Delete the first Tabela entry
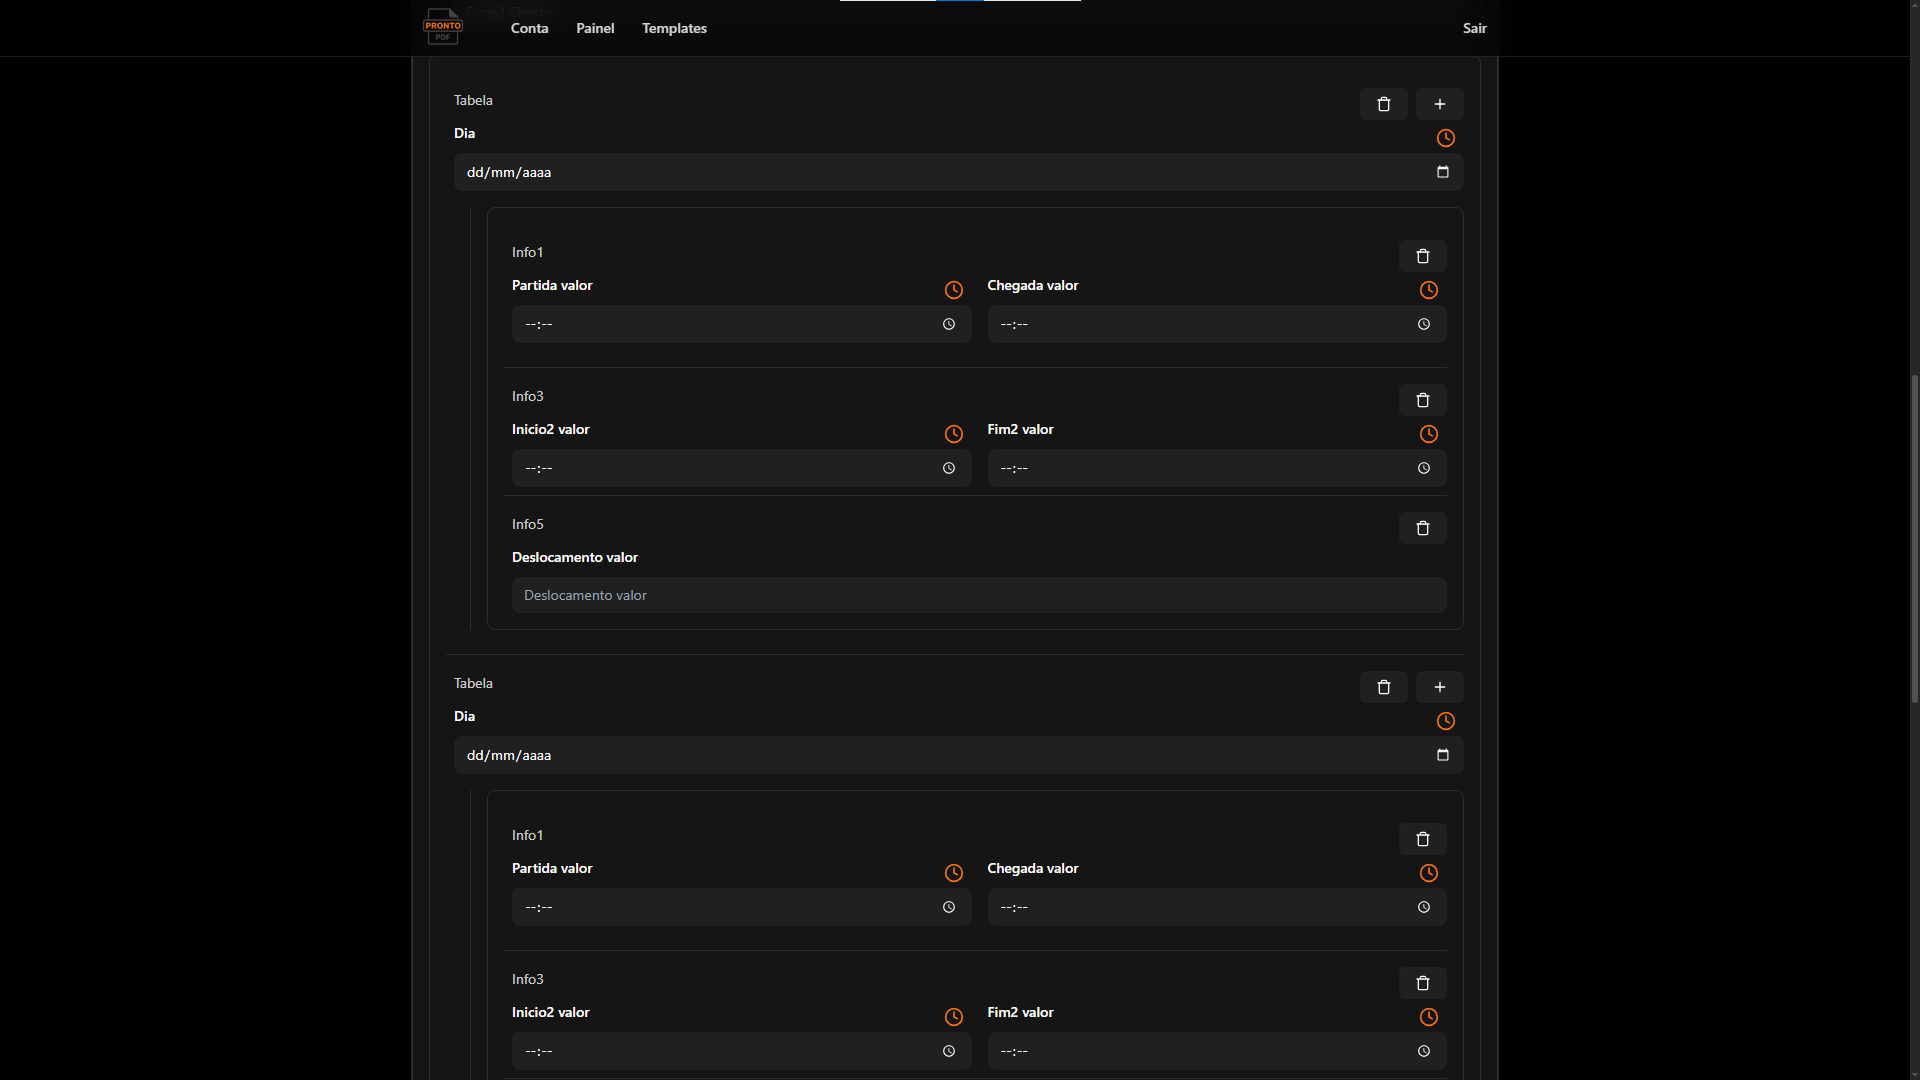The image size is (1920, 1080). (1384, 104)
